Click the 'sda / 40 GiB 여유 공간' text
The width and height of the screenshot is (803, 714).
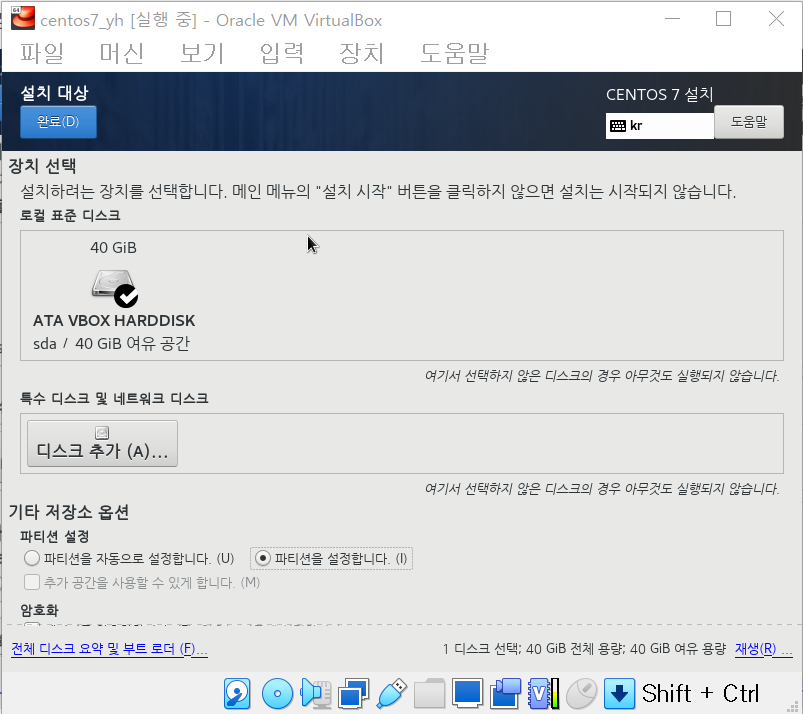pos(111,343)
